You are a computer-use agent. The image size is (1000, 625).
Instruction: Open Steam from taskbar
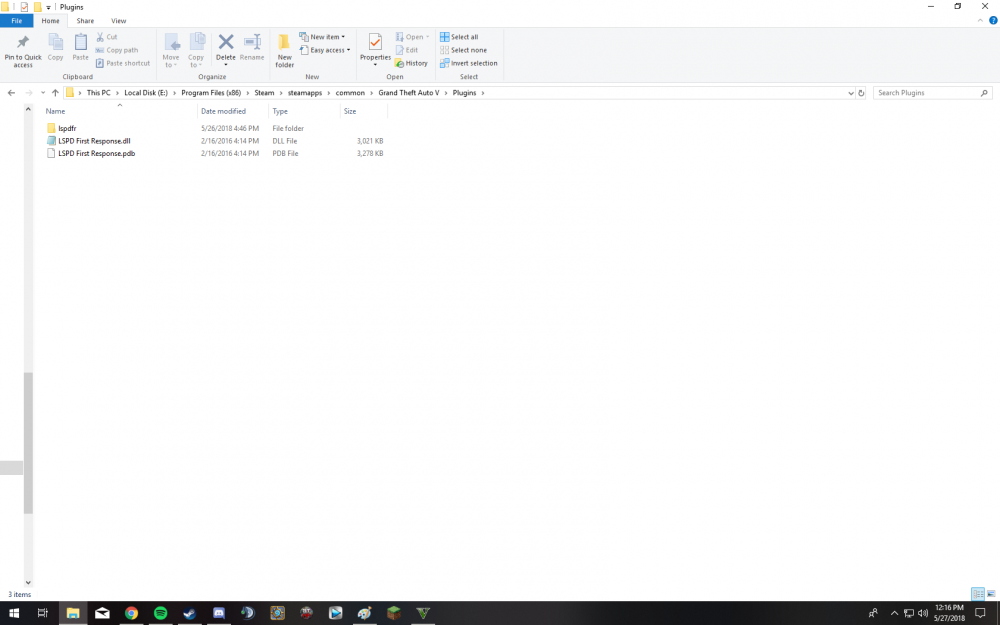189,613
